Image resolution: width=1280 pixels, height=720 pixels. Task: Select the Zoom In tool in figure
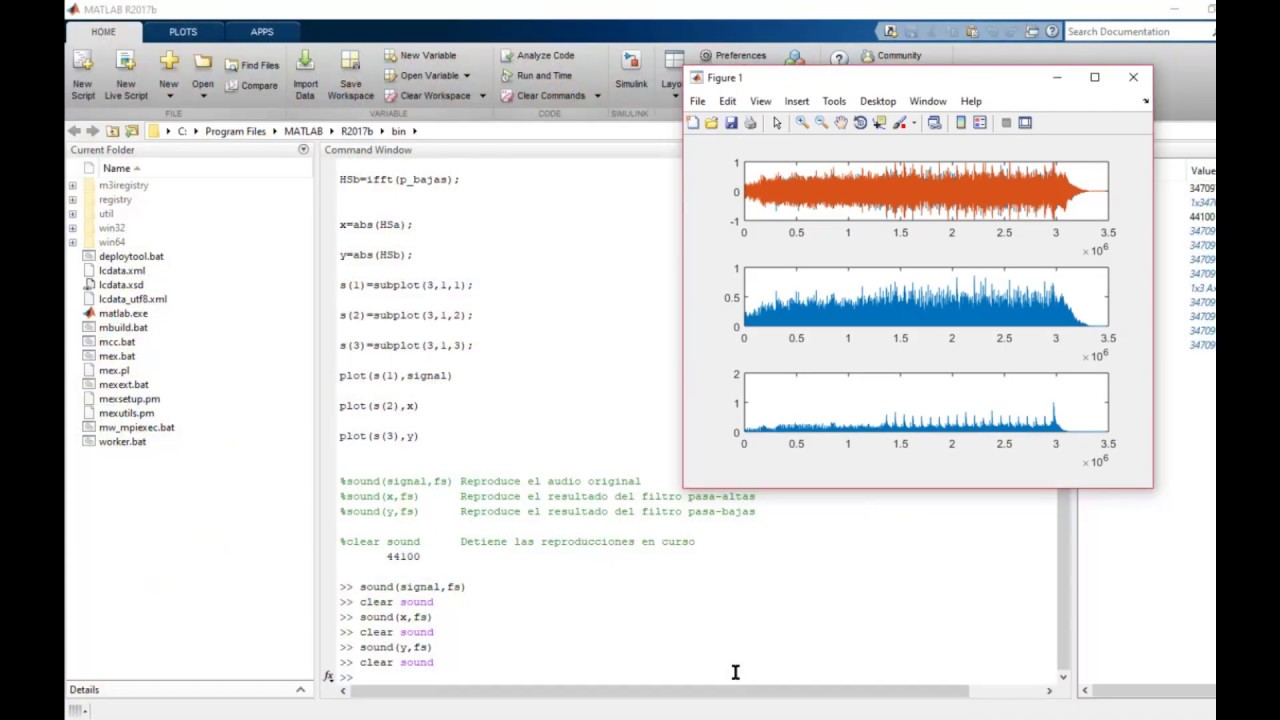pos(802,123)
